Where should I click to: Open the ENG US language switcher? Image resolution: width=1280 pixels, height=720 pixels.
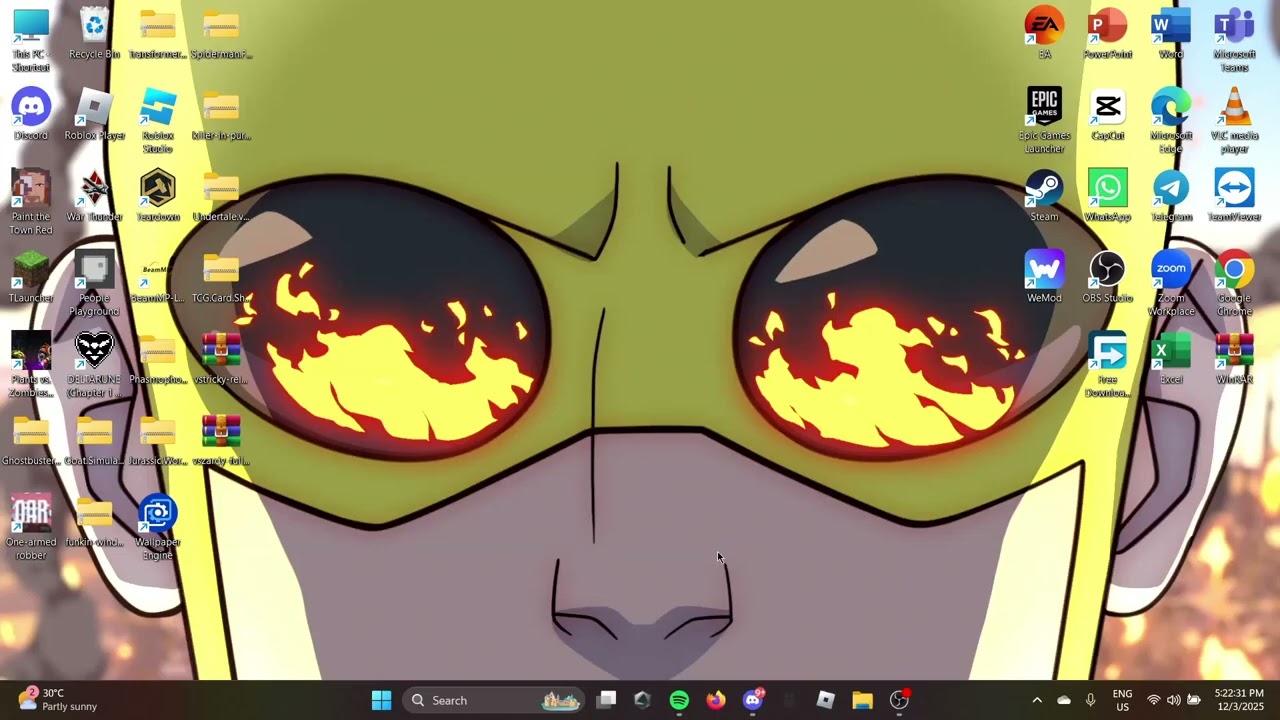tap(1123, 700)
